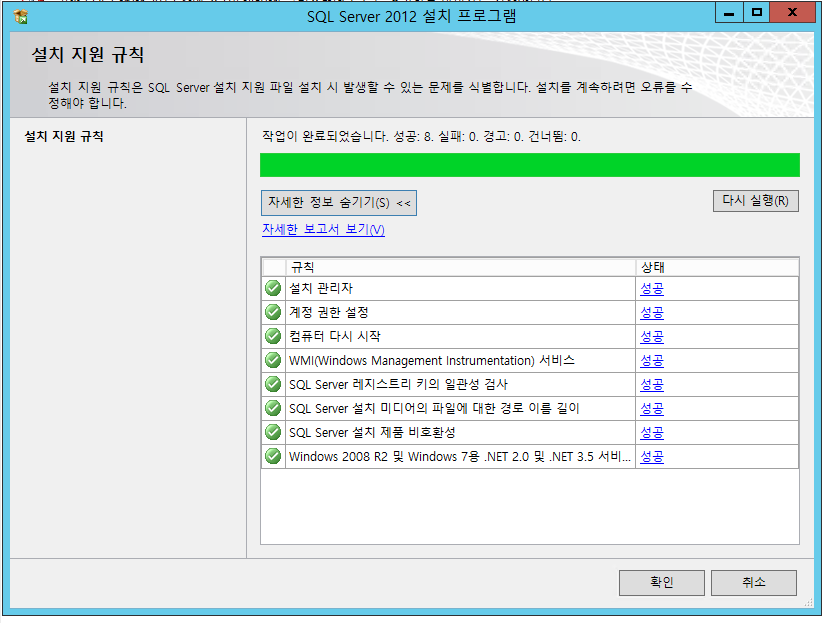Cancel setup with the 취소 button
This screenshot has width=827, height=623.
pyautogui.click(x=754, y=582)
